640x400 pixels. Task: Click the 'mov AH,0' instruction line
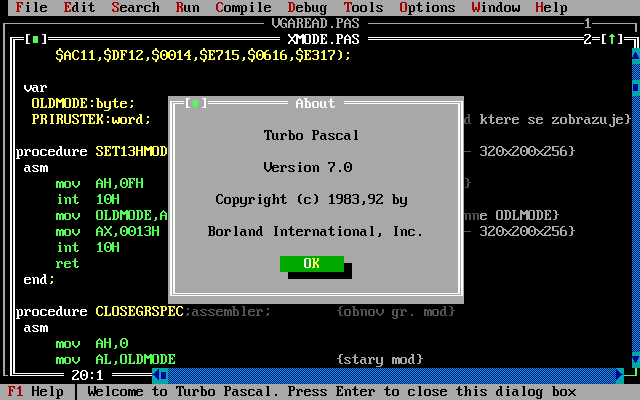(x=92, y=343)
